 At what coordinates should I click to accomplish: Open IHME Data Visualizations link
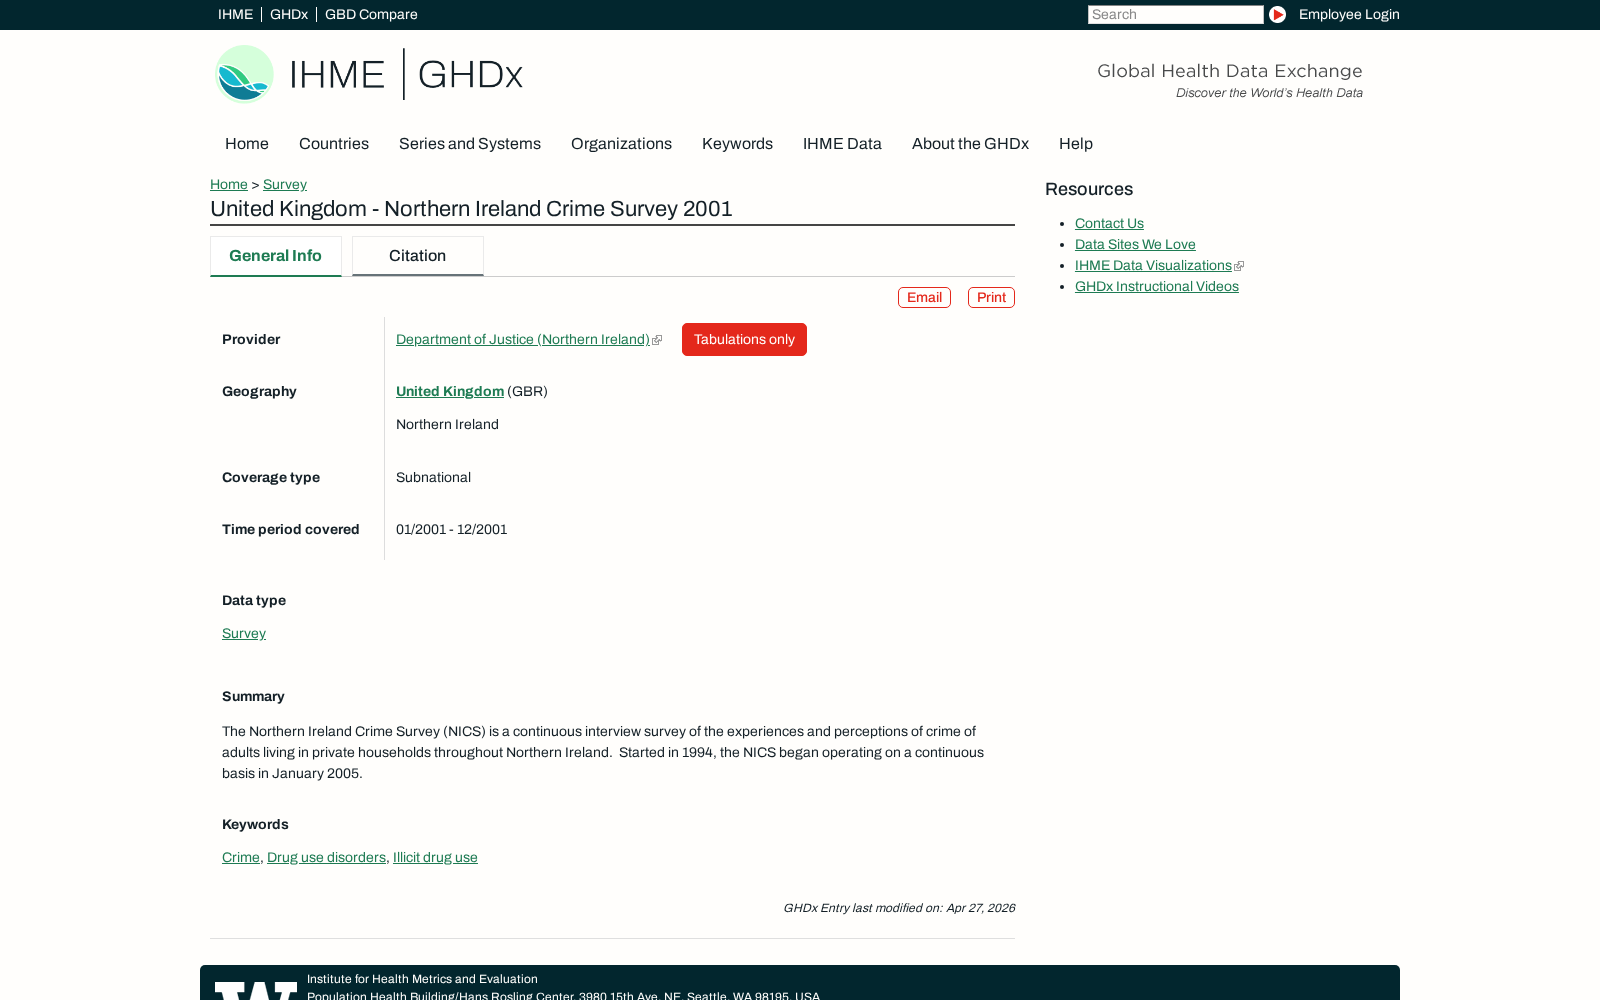(x=1153, y=265)
